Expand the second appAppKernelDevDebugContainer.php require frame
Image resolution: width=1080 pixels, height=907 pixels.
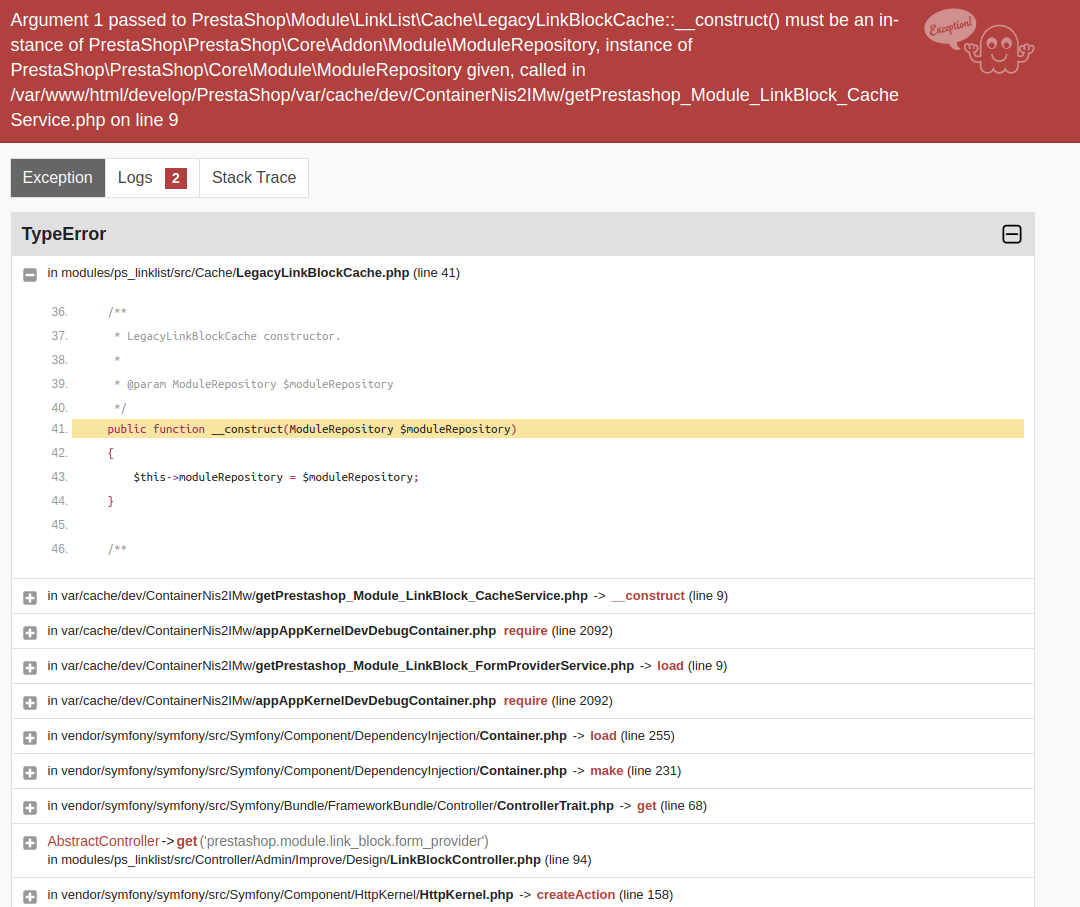(x=29, y=701)
